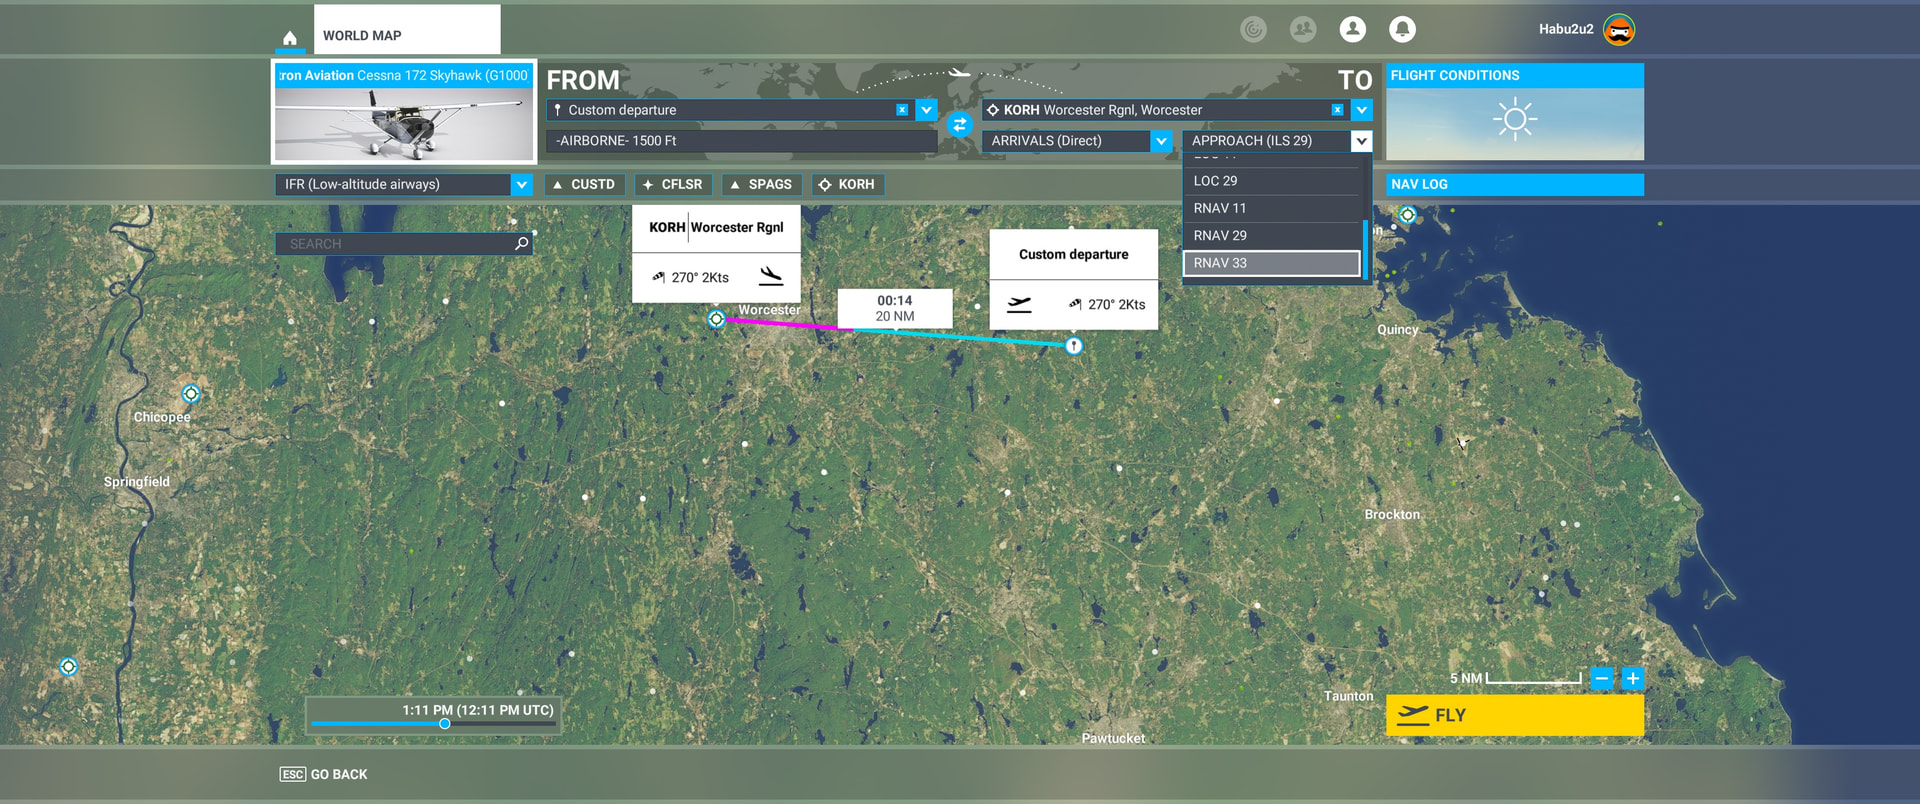Click the Springfield city label
The width and height of the screenshot is (1920, 804).
137,482
